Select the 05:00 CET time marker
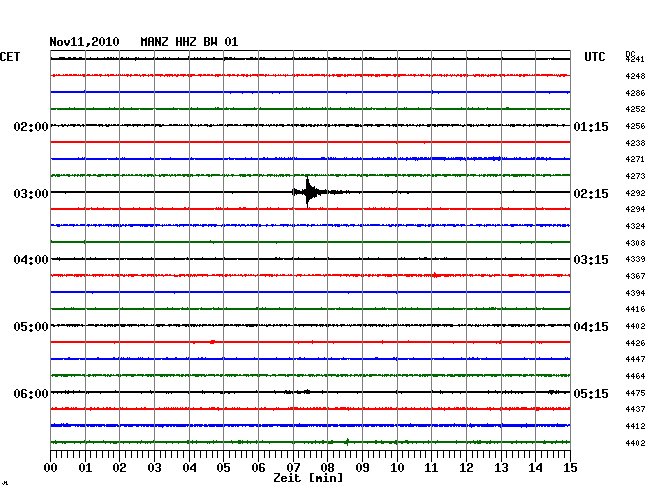This screenshot has height=494, width=650. click(31, 327)
